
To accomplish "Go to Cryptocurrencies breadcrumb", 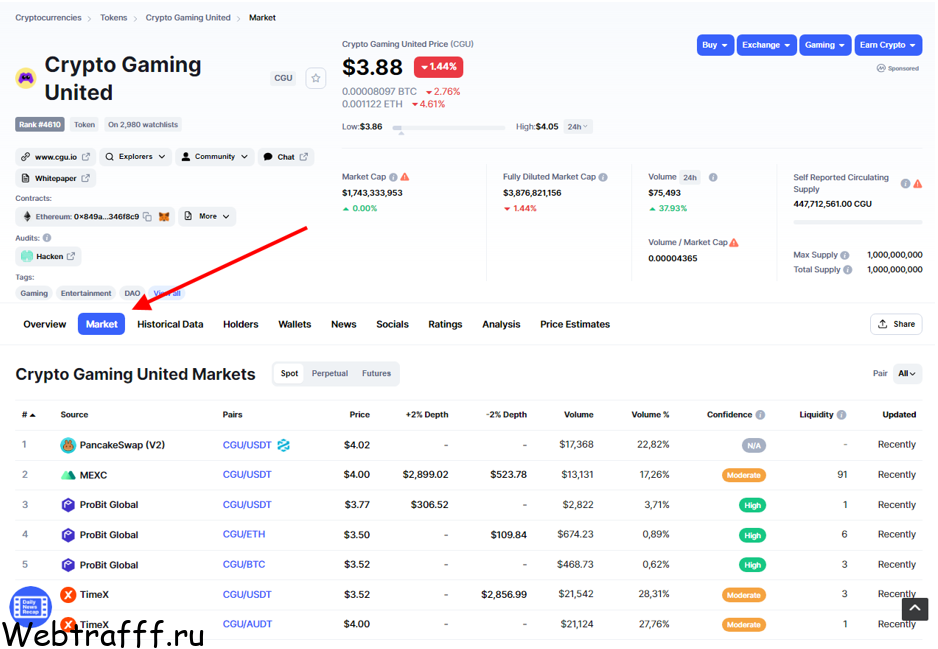I will (x=48, y=17).
